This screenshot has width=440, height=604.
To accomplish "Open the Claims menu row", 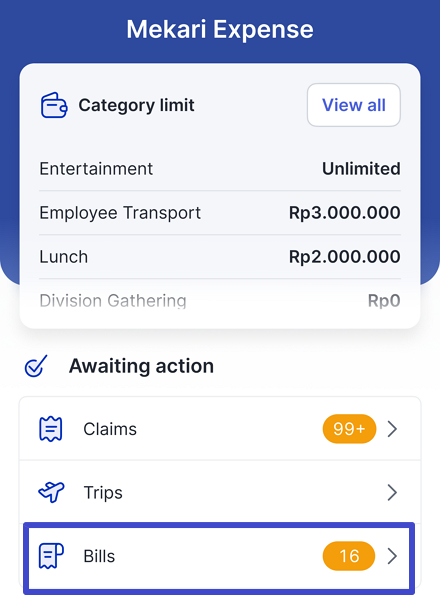I will click(220, 429).
